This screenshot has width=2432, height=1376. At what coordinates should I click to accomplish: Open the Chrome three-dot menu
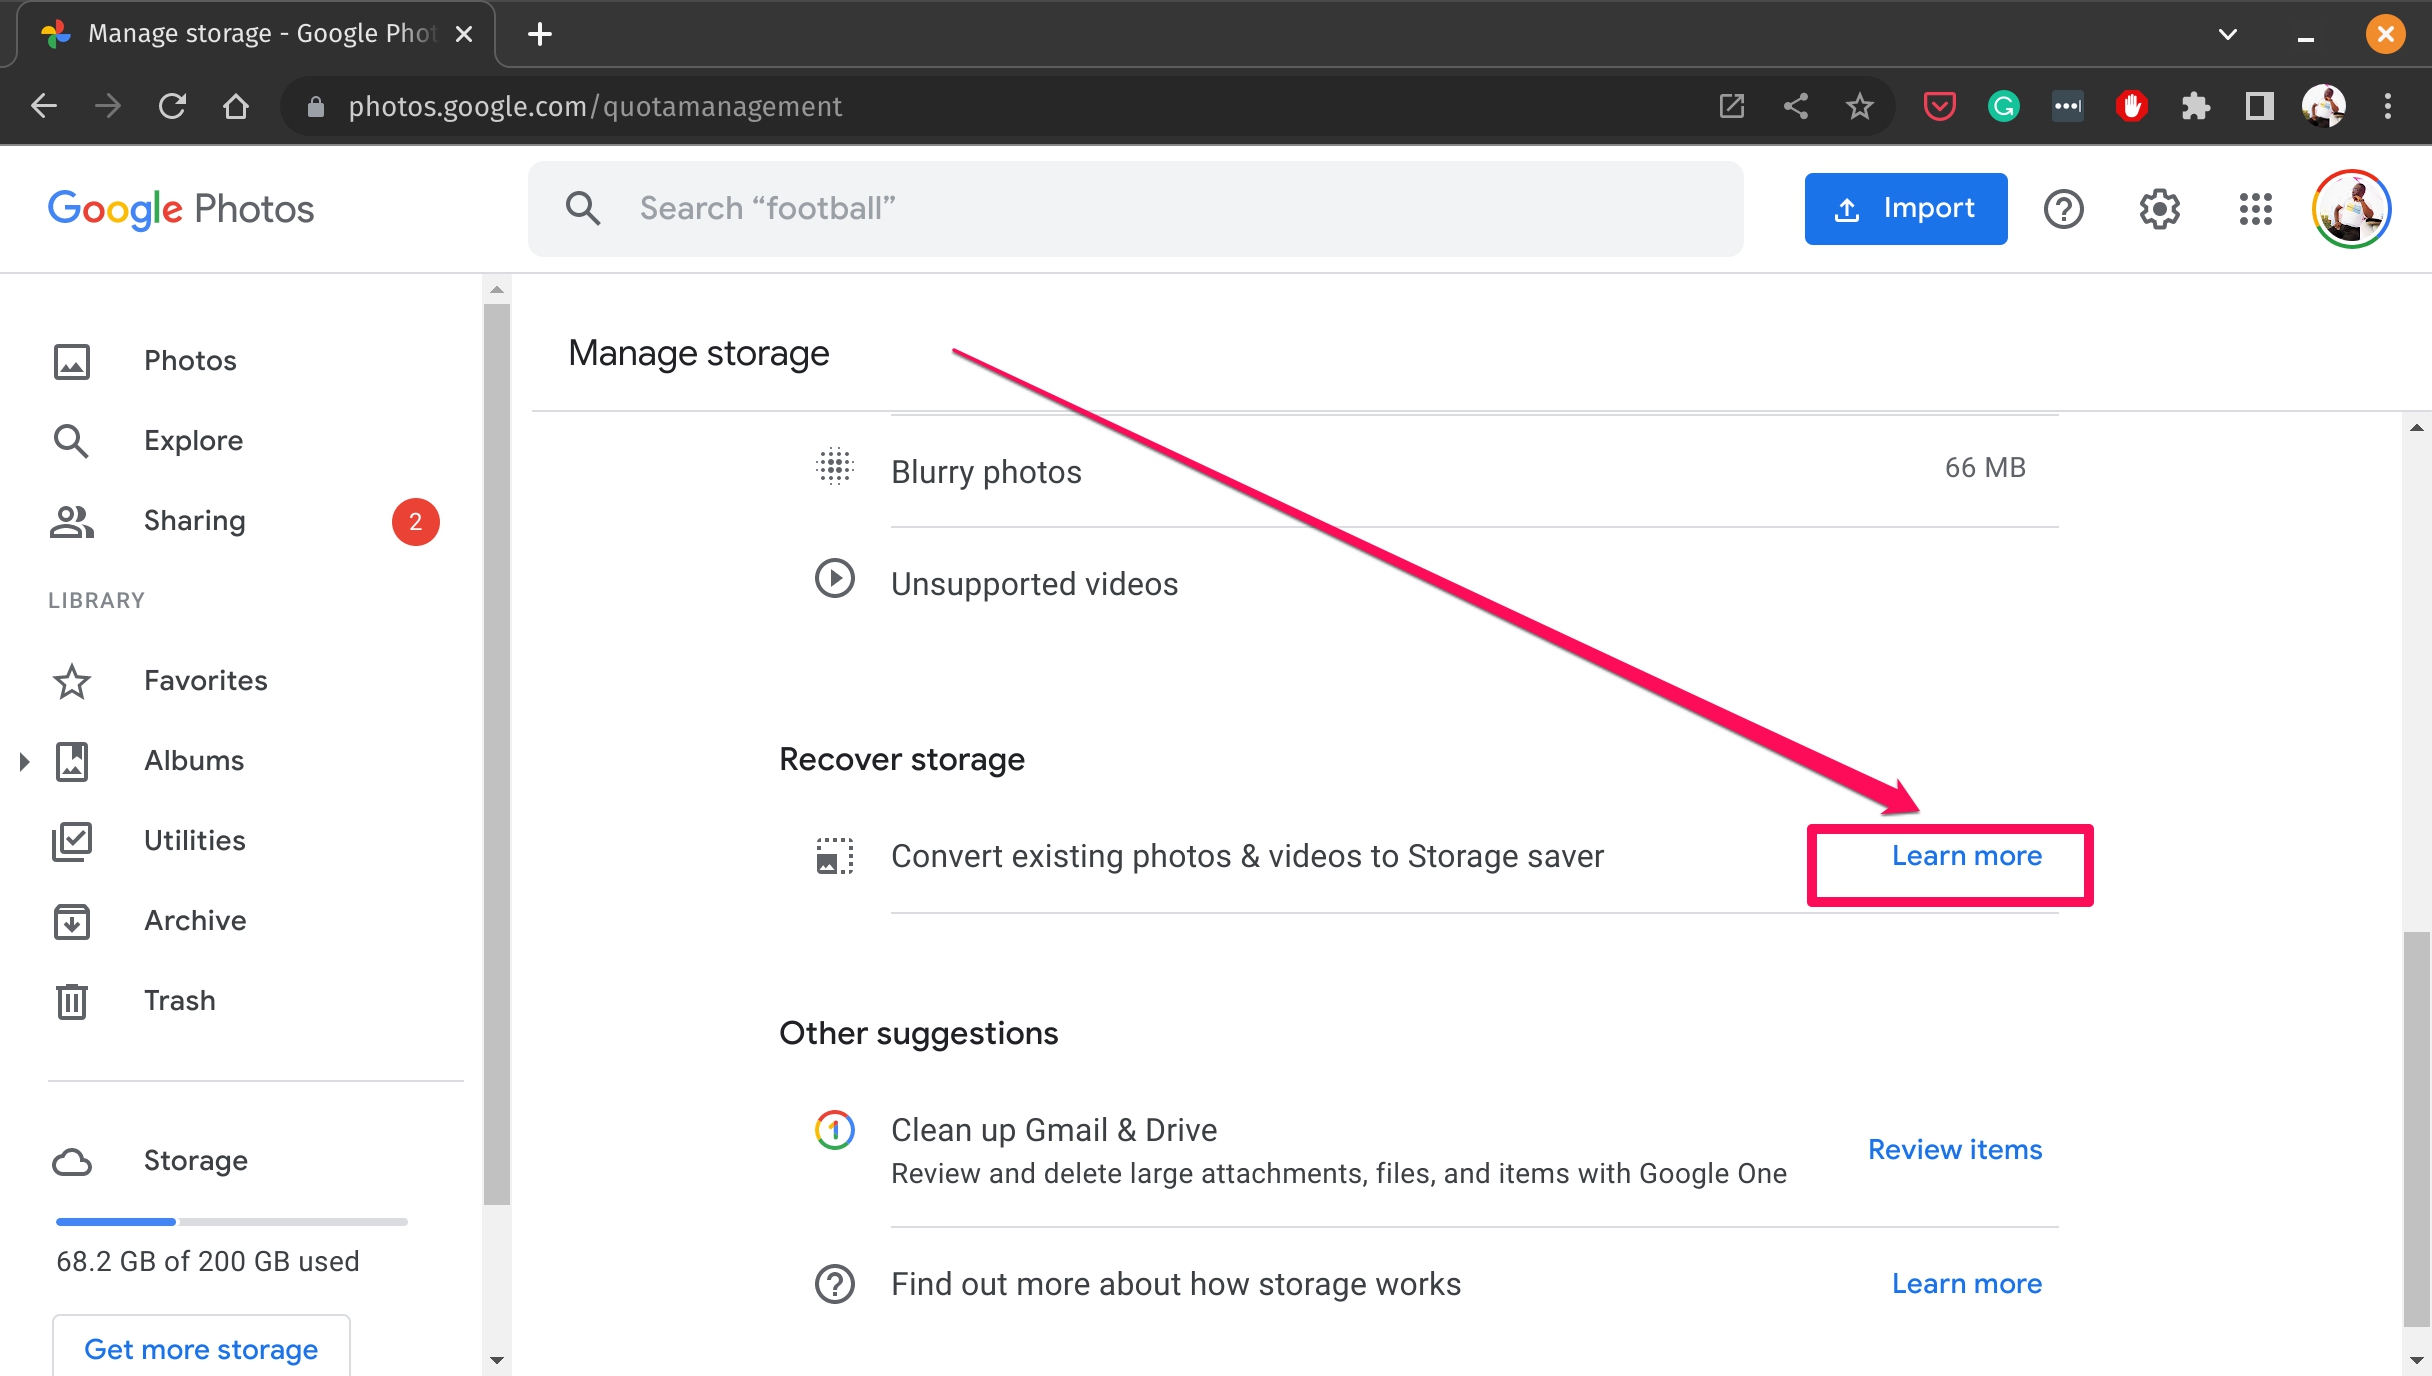click(x=2387, y=106)
